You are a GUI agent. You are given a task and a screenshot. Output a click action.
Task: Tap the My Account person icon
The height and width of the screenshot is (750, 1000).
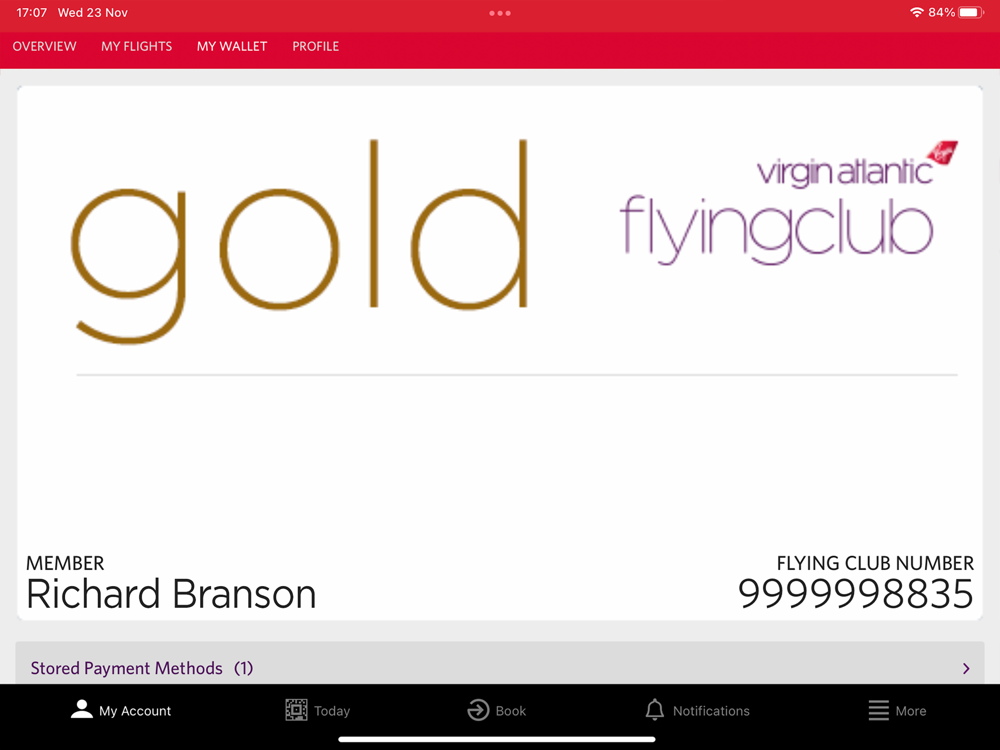(x=82, y=709)
